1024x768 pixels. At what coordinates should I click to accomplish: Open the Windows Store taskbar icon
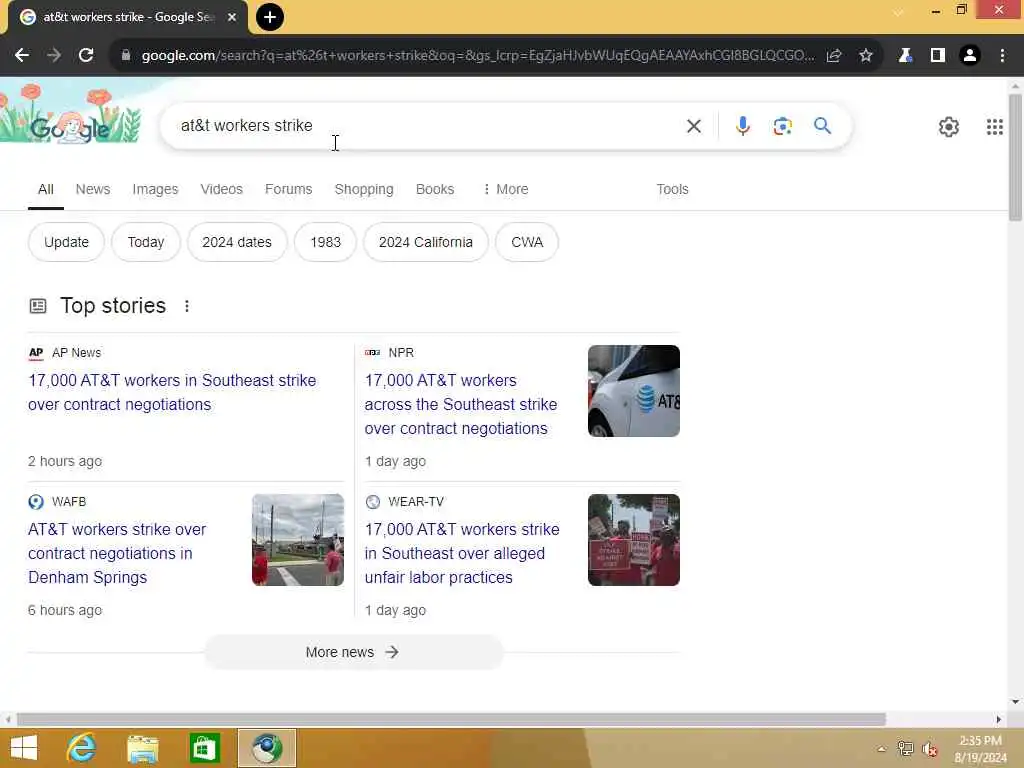click(204, 748)
